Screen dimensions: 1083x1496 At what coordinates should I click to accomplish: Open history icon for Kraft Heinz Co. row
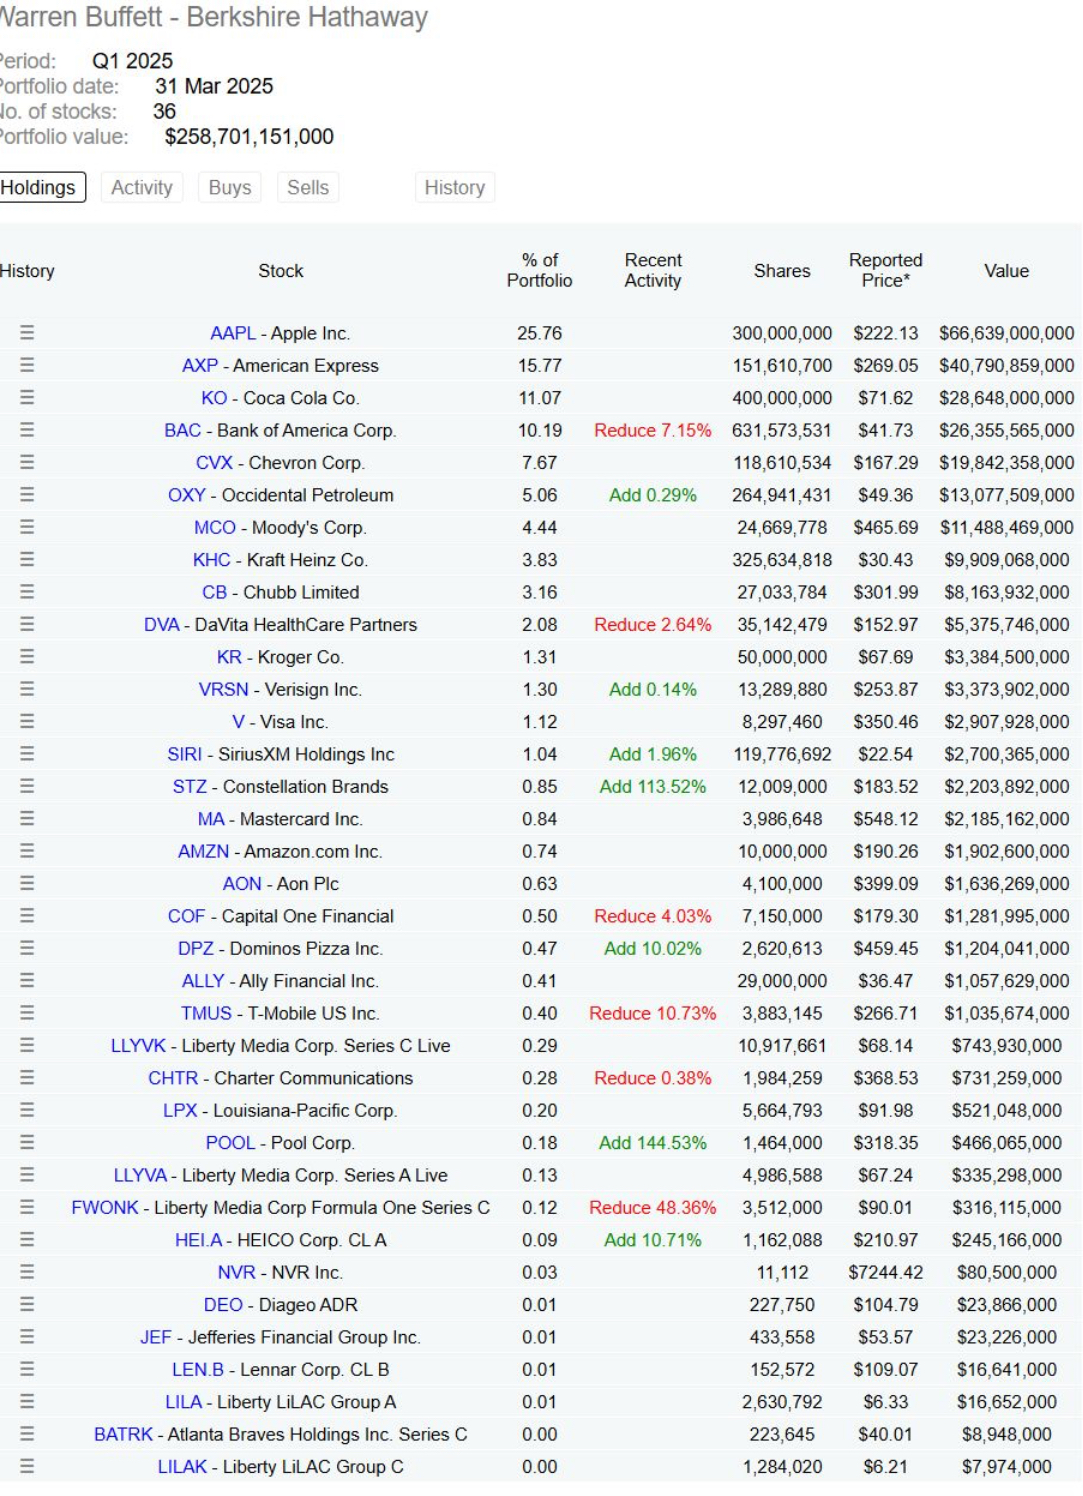pos(27,560)
